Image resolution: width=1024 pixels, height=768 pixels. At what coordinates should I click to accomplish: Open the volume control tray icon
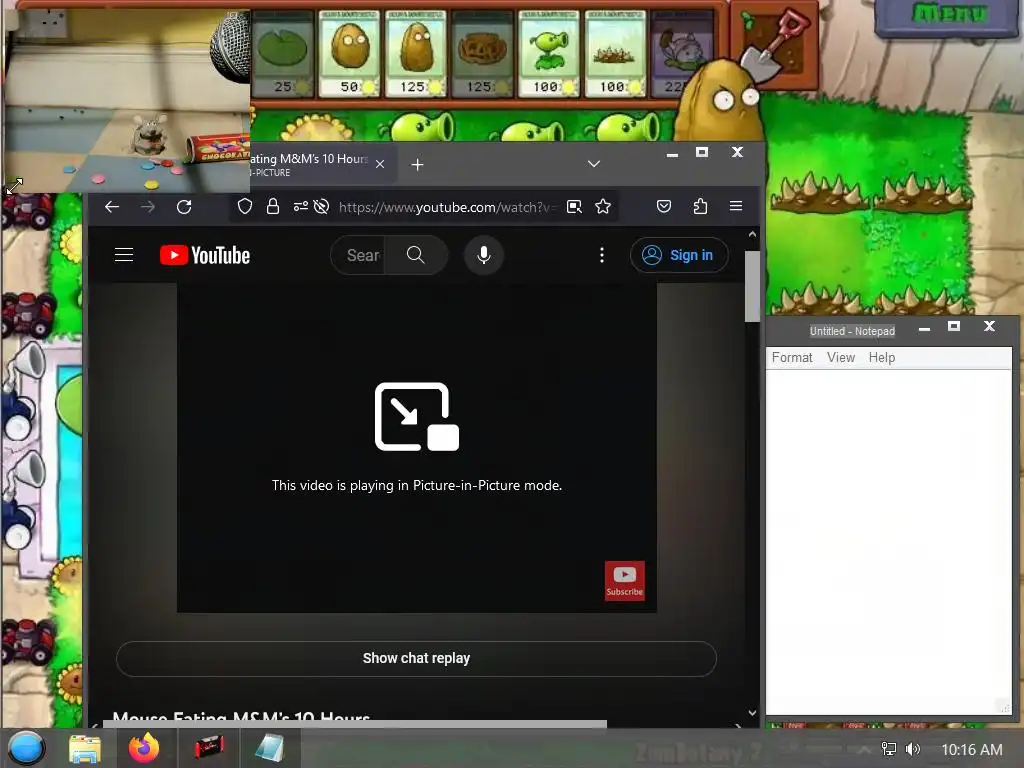[x=913, y=749]
